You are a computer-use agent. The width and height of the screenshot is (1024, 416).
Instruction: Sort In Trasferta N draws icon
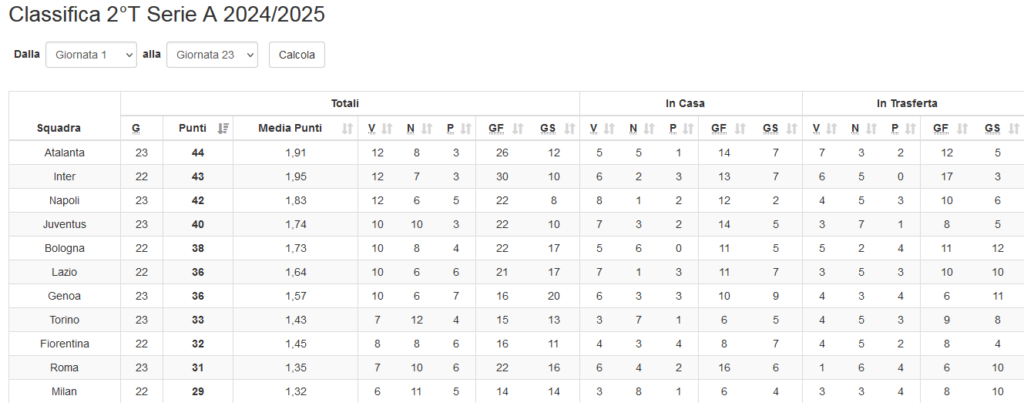pos(871,129)
